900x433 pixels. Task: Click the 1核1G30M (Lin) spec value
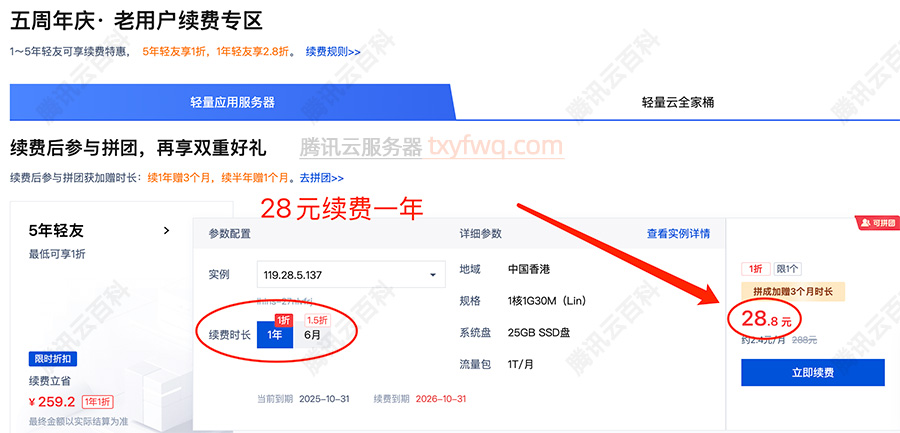pyautogui.click(x=548, y=301)
